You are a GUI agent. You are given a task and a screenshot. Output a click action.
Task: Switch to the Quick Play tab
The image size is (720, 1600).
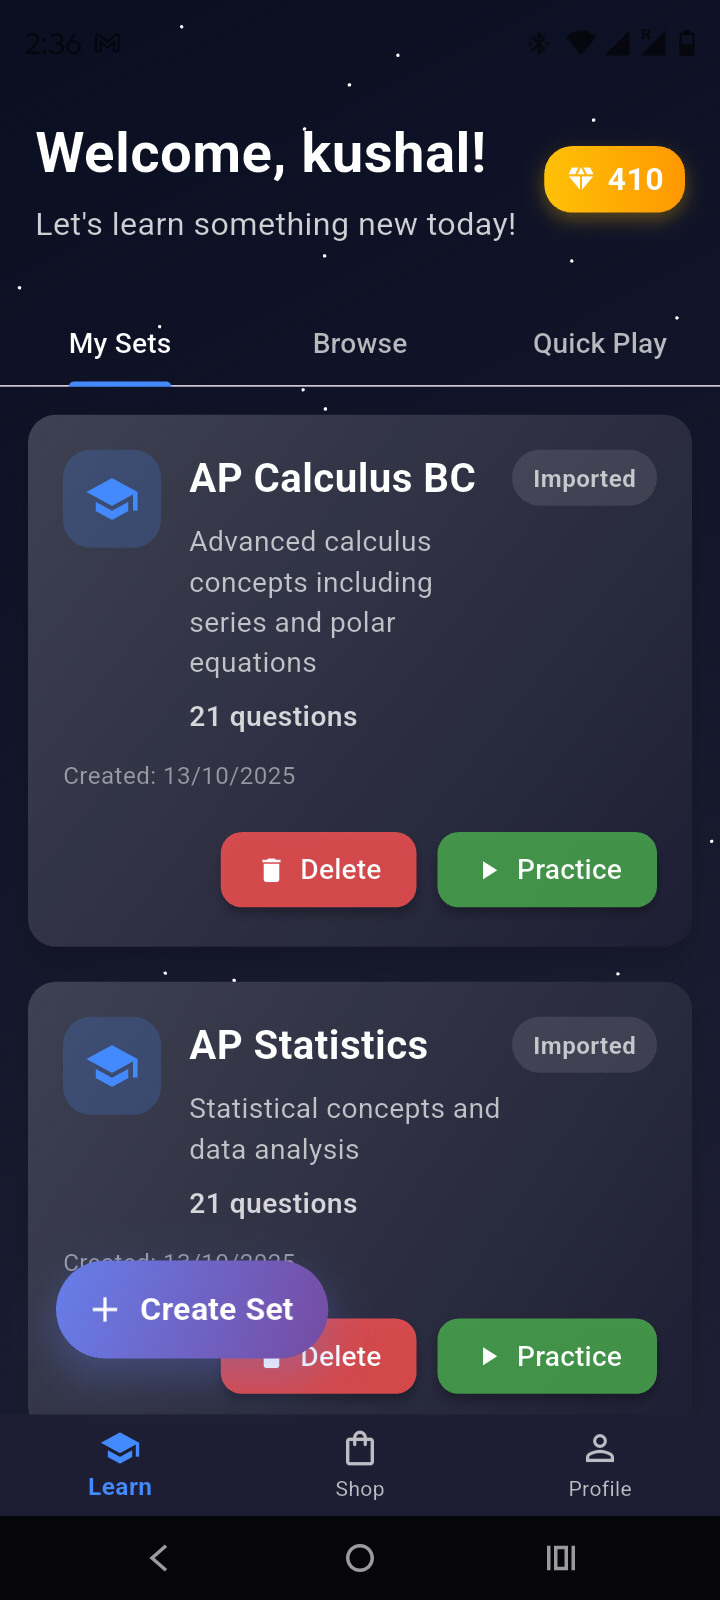(599, 344)
